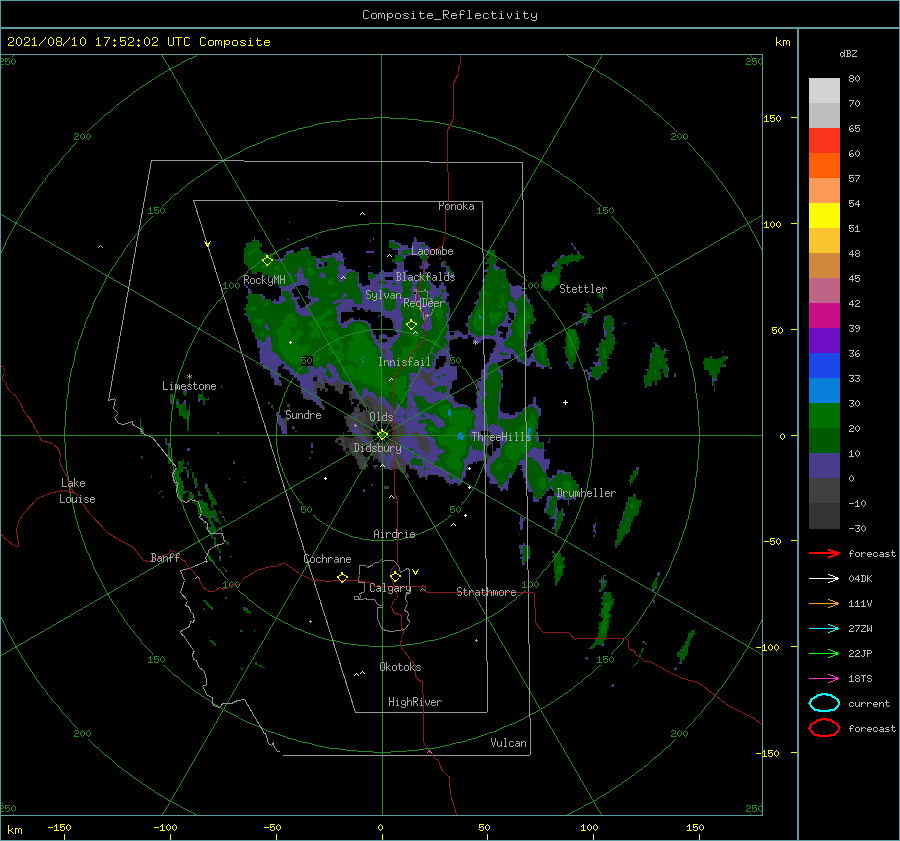Click the Ponoka town label
Image resolution: width=900 pixels, height=841 pixels.
[456, 206]
